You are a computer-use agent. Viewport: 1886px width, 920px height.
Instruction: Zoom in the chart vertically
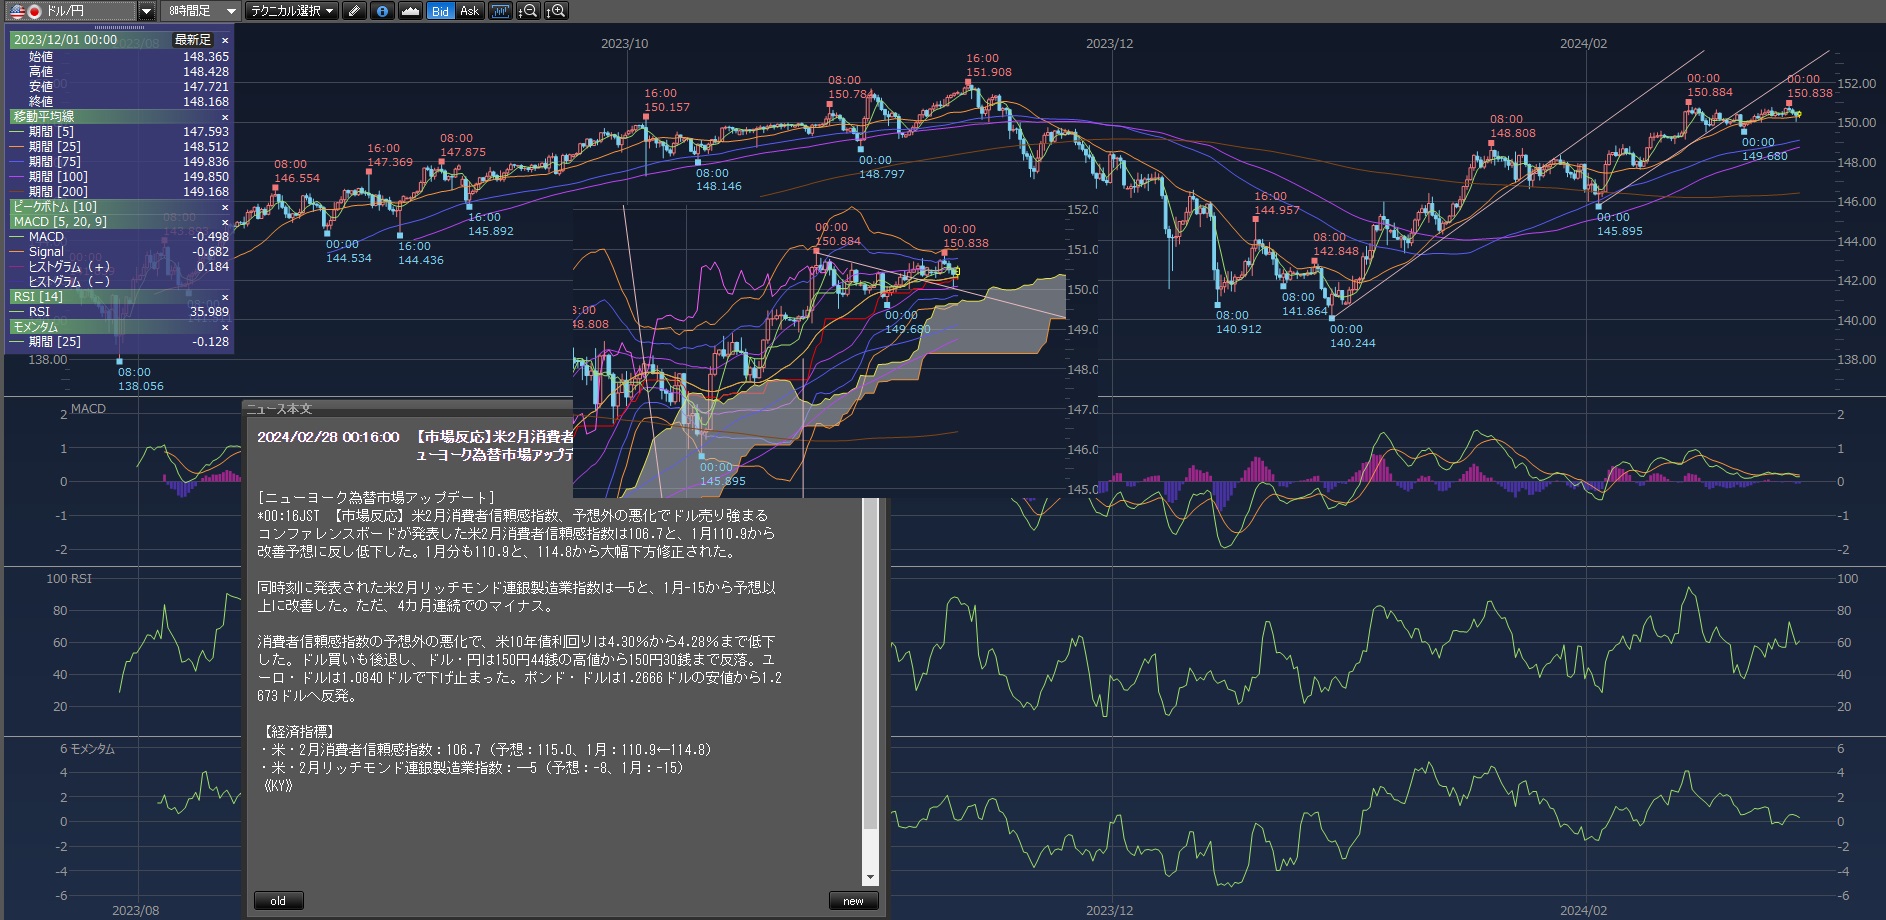click(x=556, y=11)
